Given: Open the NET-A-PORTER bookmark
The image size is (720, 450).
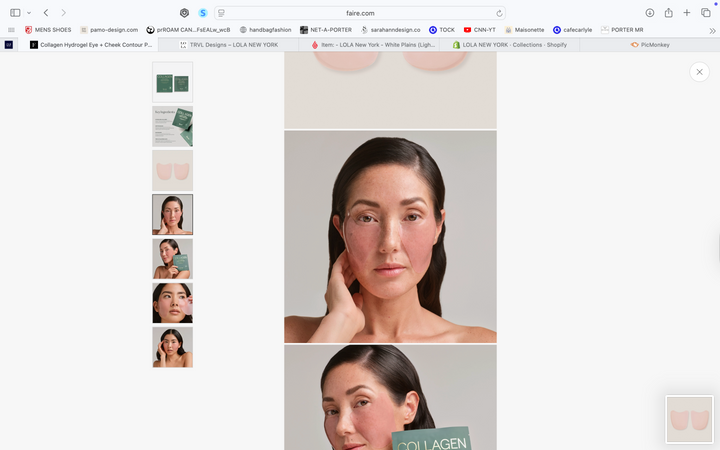Looking at the screenshot, I should 326,30.
